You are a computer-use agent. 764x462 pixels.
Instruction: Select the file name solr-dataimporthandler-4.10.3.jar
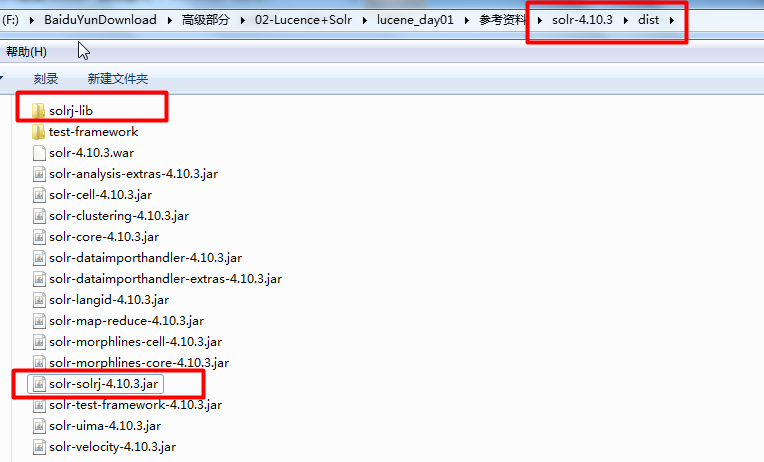(146, 258)
